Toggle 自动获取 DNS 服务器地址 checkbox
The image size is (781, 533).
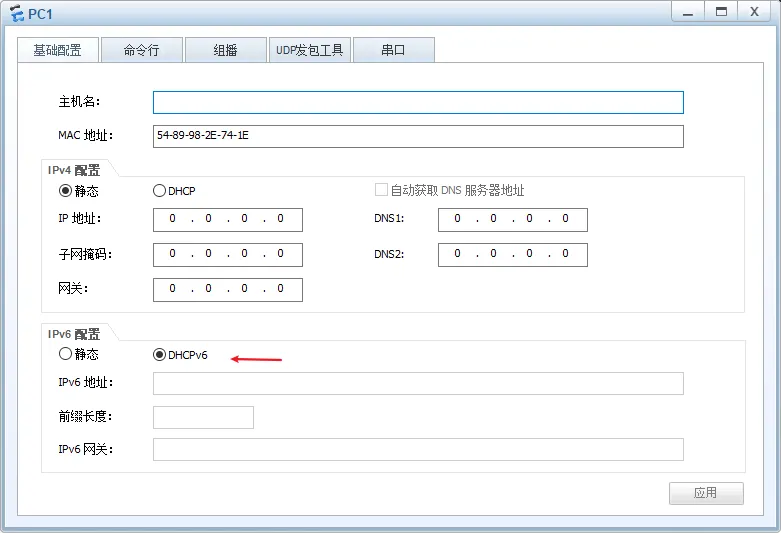point(381,190)
